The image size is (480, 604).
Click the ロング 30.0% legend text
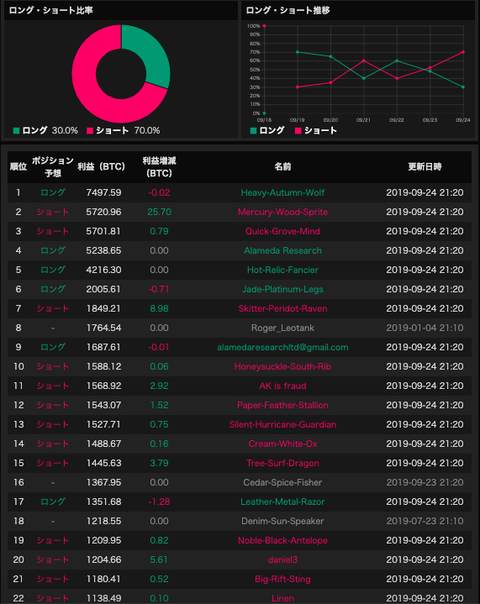50,131
